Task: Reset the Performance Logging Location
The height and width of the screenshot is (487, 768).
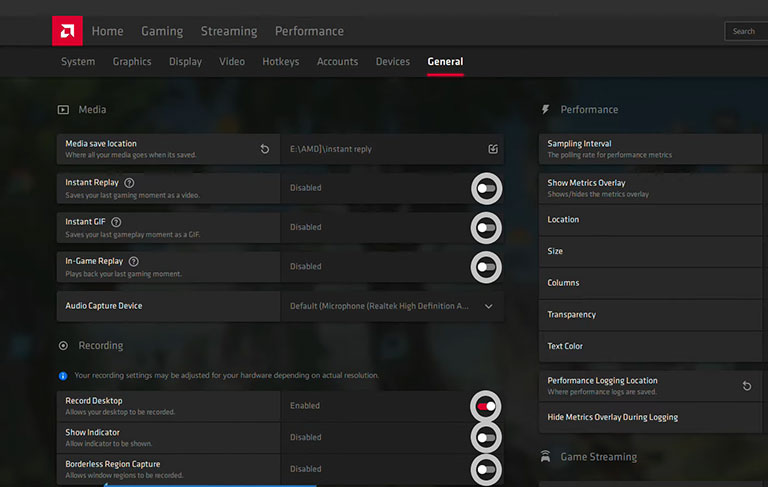Action: click(746, 386)
